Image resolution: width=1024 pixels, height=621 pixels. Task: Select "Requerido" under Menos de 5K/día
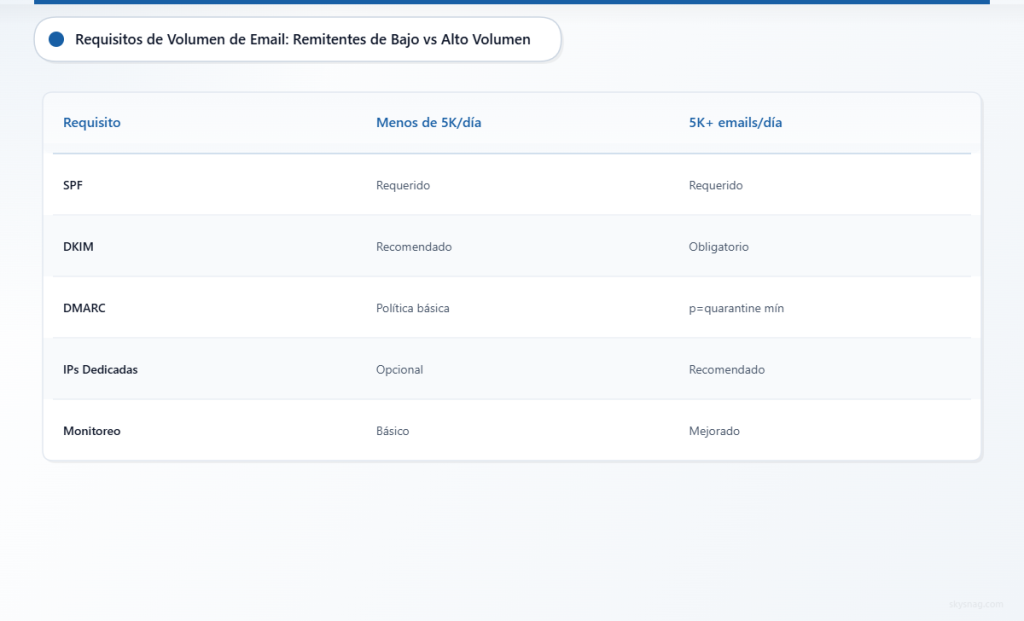[x=403, y=185]
